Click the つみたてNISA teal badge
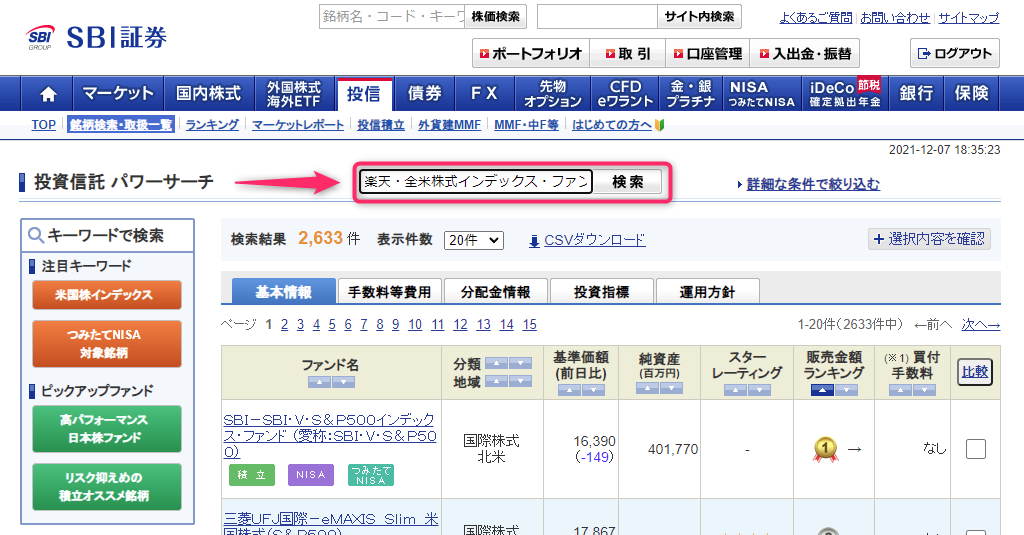This screenshot has height=535, width=1024. pyautogui.click(x=370, y=475)
